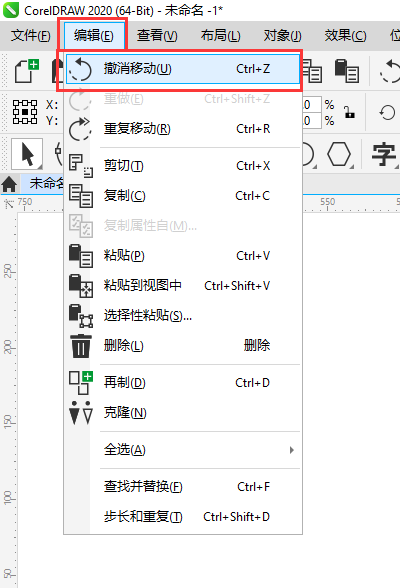Select 粘贴(P) in the menu
400x588 pixels.
pyautogui.click(x=183, y=256)
